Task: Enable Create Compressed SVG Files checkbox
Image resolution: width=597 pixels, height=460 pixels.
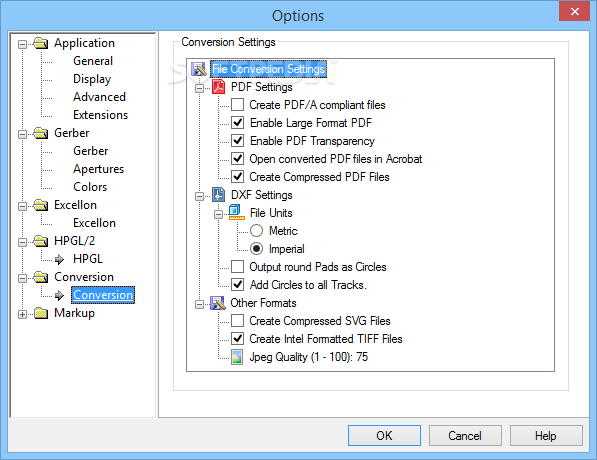Action: [x=238, y=321]
